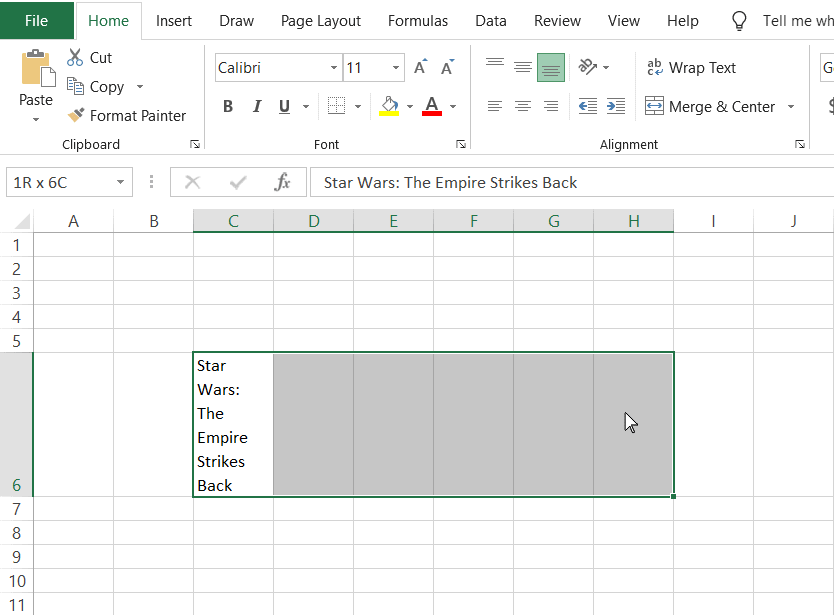This screenshot has height=615, width=834.
Task: Confirm entry with checkmark icon
Action: pyautogui.click(x=238, y=182)
